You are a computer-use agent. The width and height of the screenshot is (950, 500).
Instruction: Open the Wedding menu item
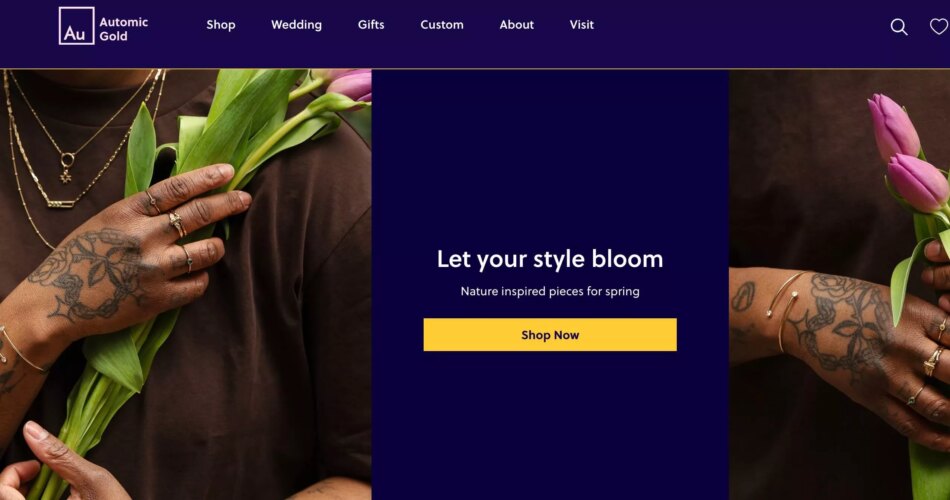[296, 25]
